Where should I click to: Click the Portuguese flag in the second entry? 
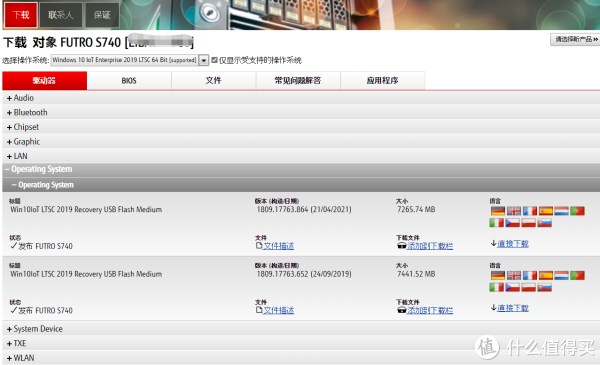pyautogui.click(x=577, y=275)
